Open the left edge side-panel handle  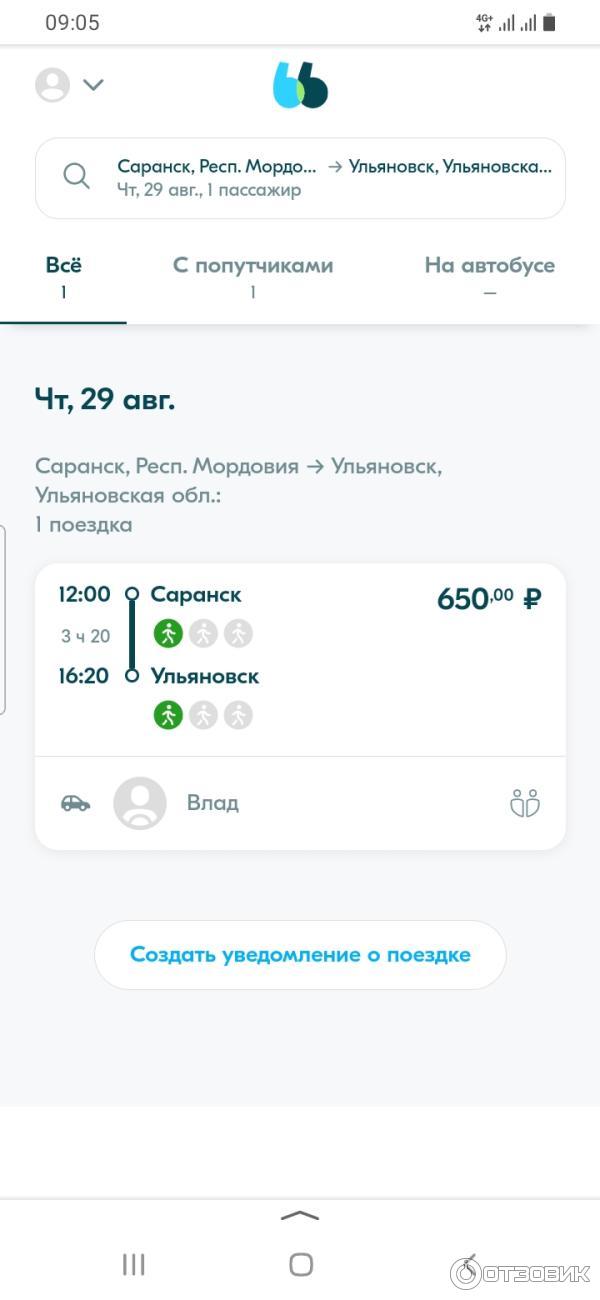pyautogui.click(x=3, y=620)
